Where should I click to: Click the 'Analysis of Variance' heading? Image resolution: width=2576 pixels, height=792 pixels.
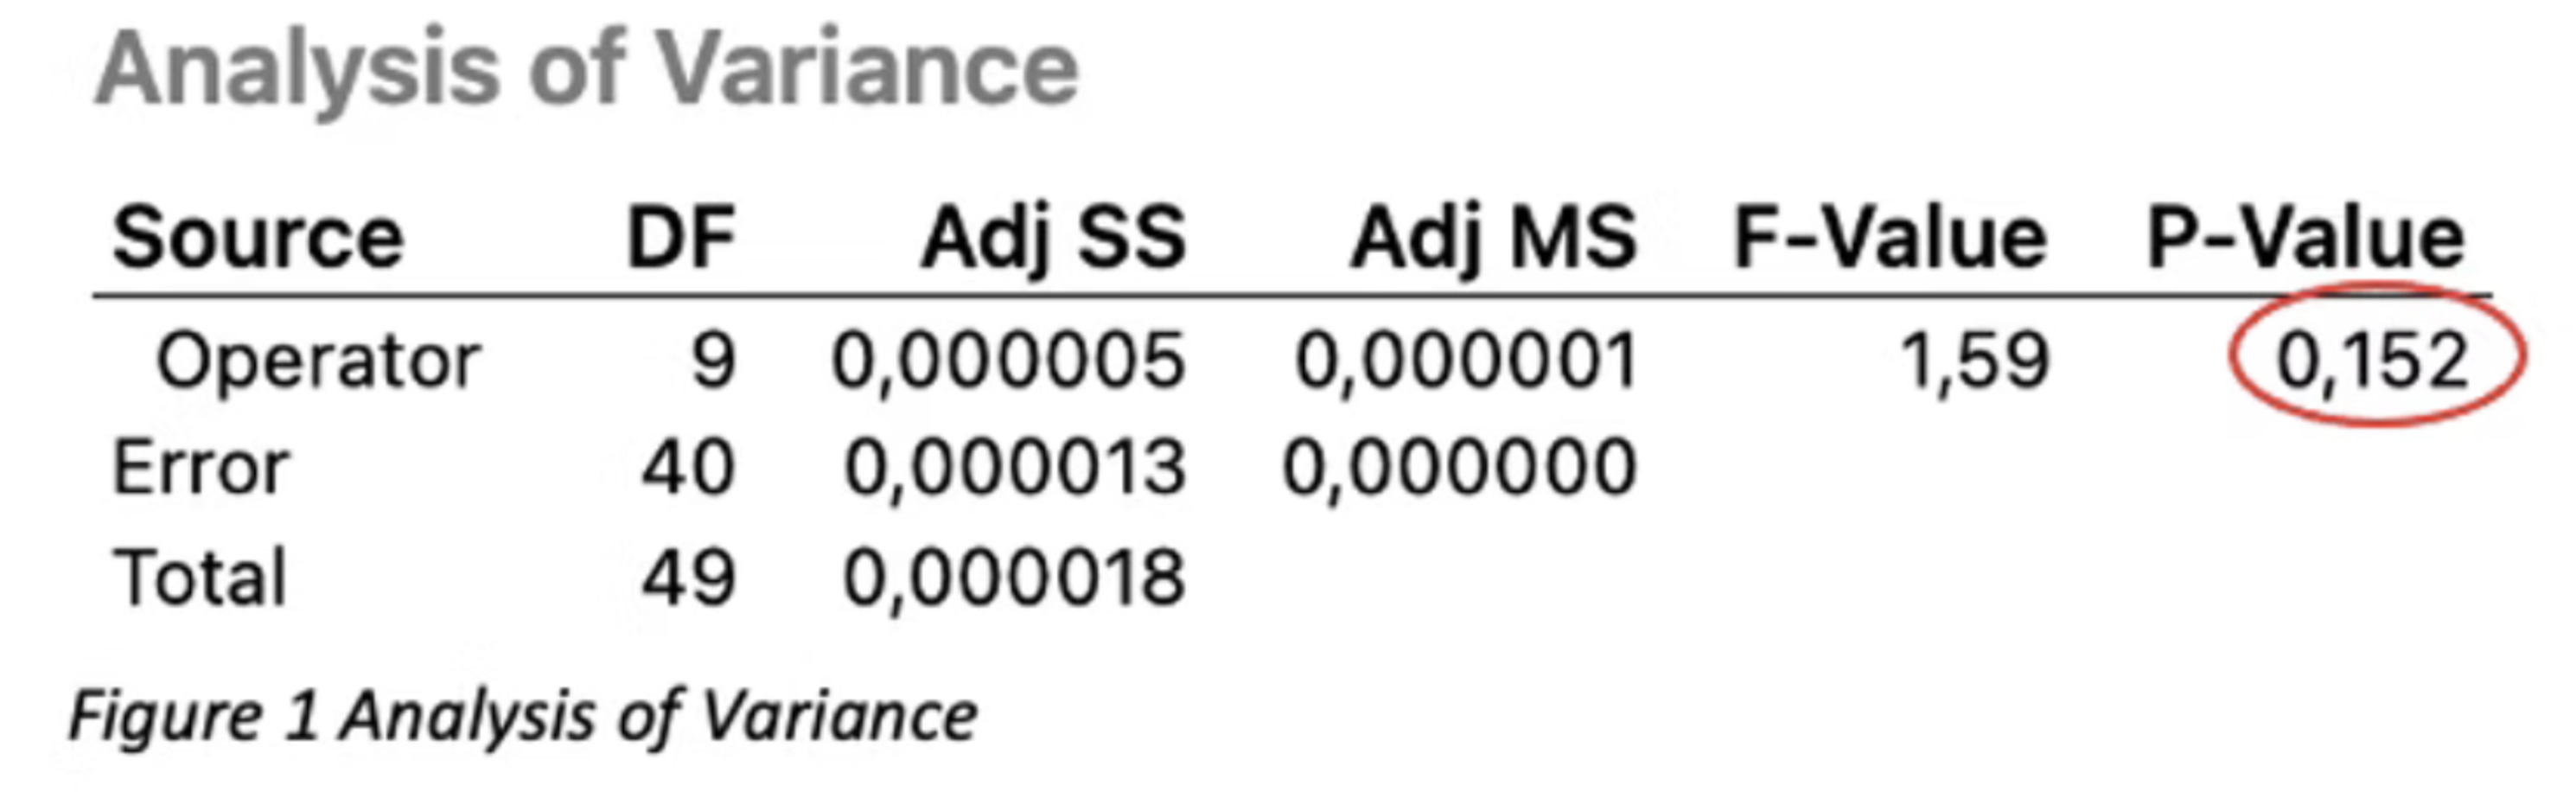pyautogui.click(x=587, y=70)
